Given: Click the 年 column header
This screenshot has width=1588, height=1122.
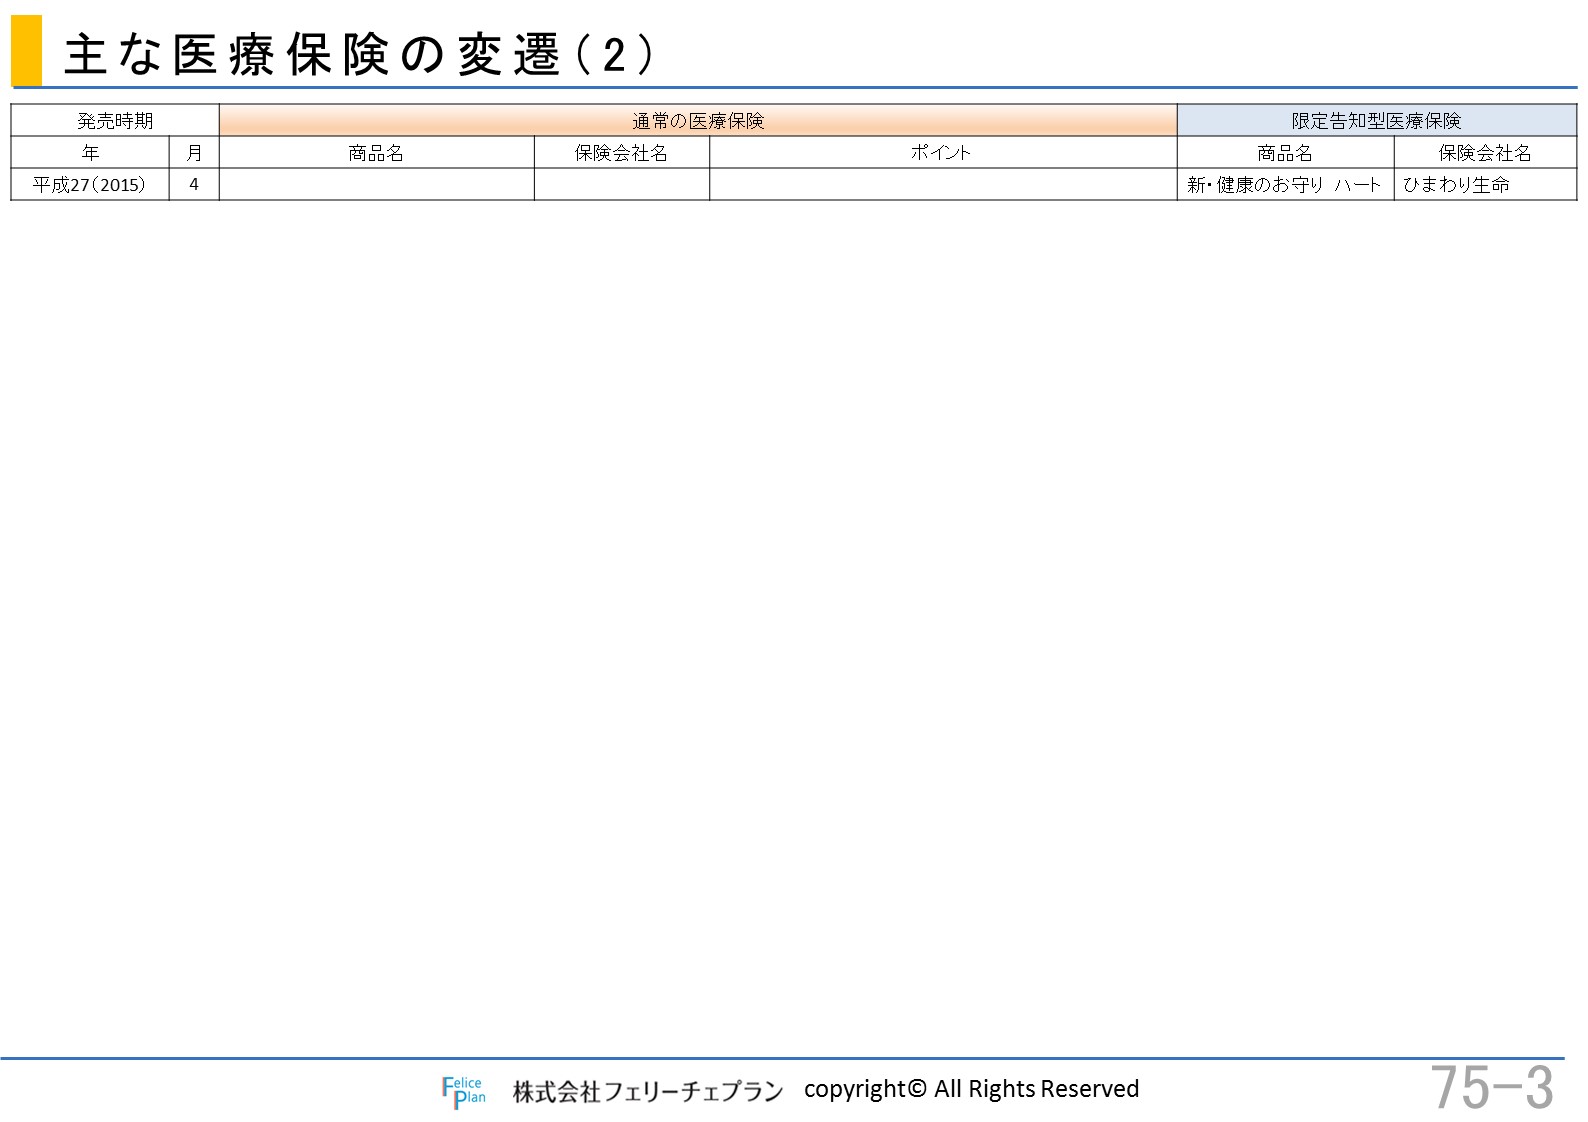Looking at the screenshot, I should point(90,152).
